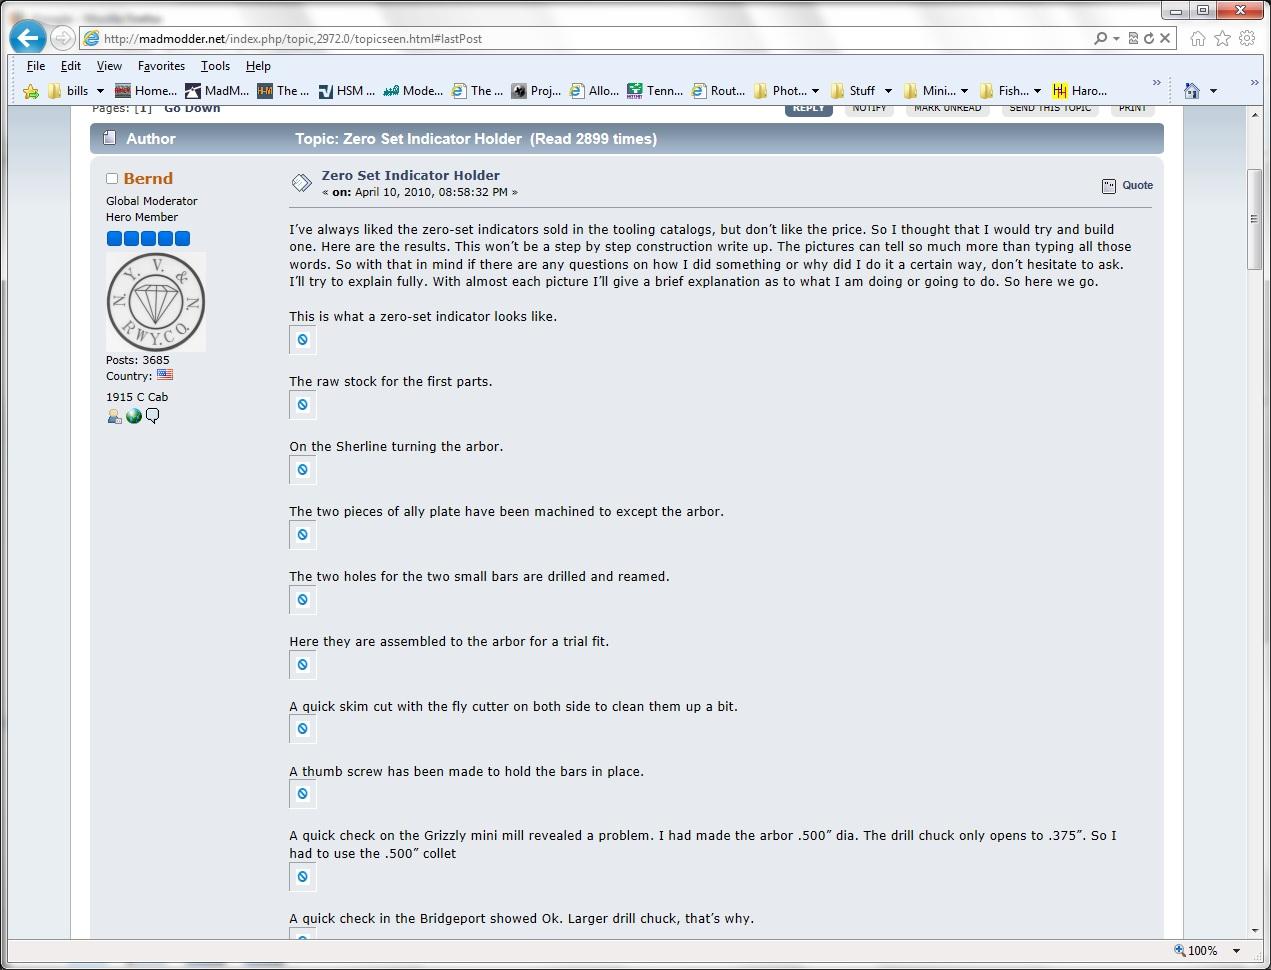Open the MadM... favorites bookmark
The width and height of the screenshot is (1271, 970).
[x=217, y=91]
